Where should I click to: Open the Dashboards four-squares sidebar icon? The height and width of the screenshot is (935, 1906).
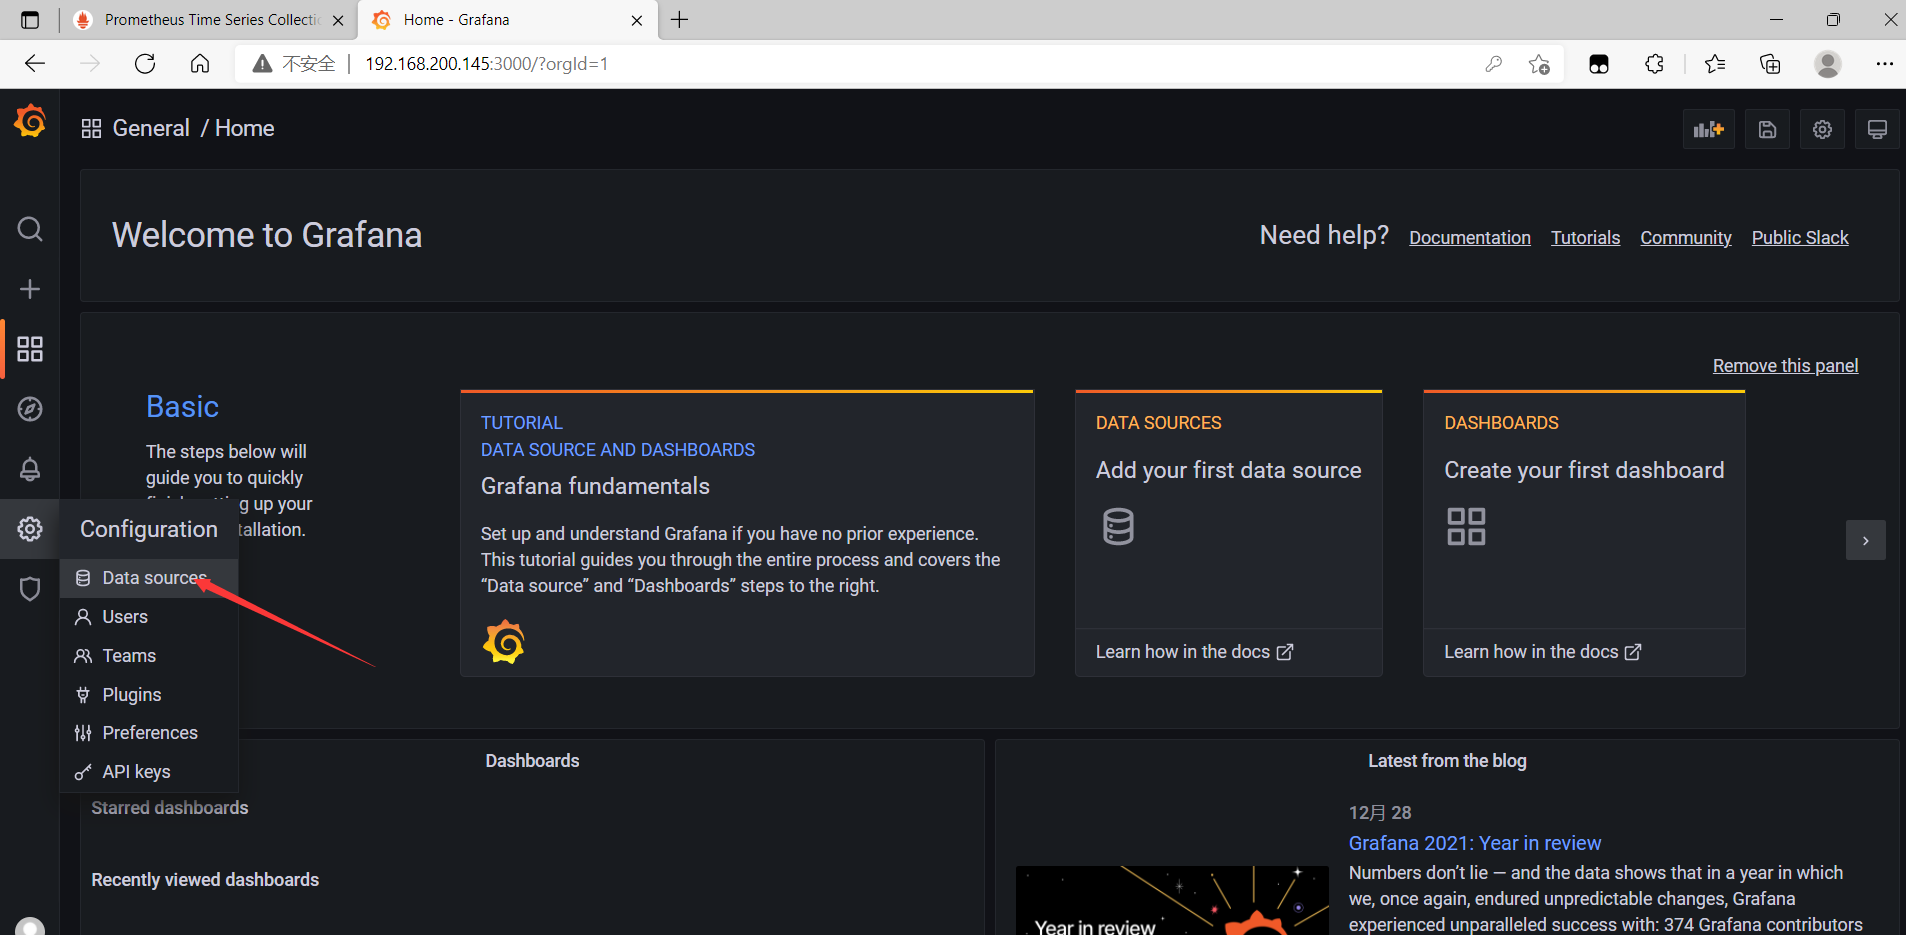point(30,349)
